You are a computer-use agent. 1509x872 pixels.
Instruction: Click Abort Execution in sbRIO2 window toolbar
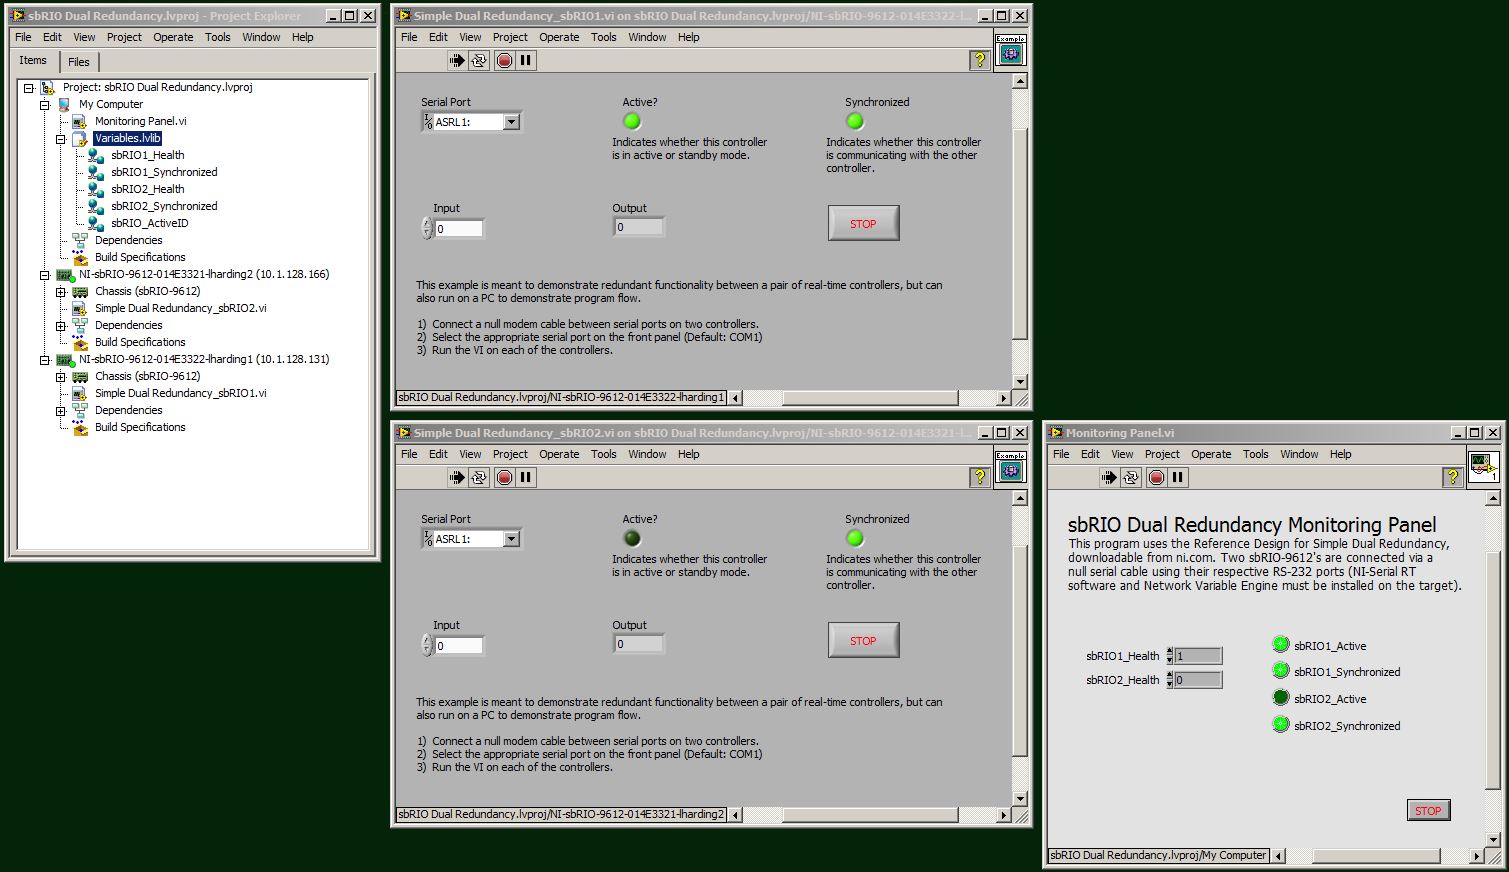tap(504, 477)
